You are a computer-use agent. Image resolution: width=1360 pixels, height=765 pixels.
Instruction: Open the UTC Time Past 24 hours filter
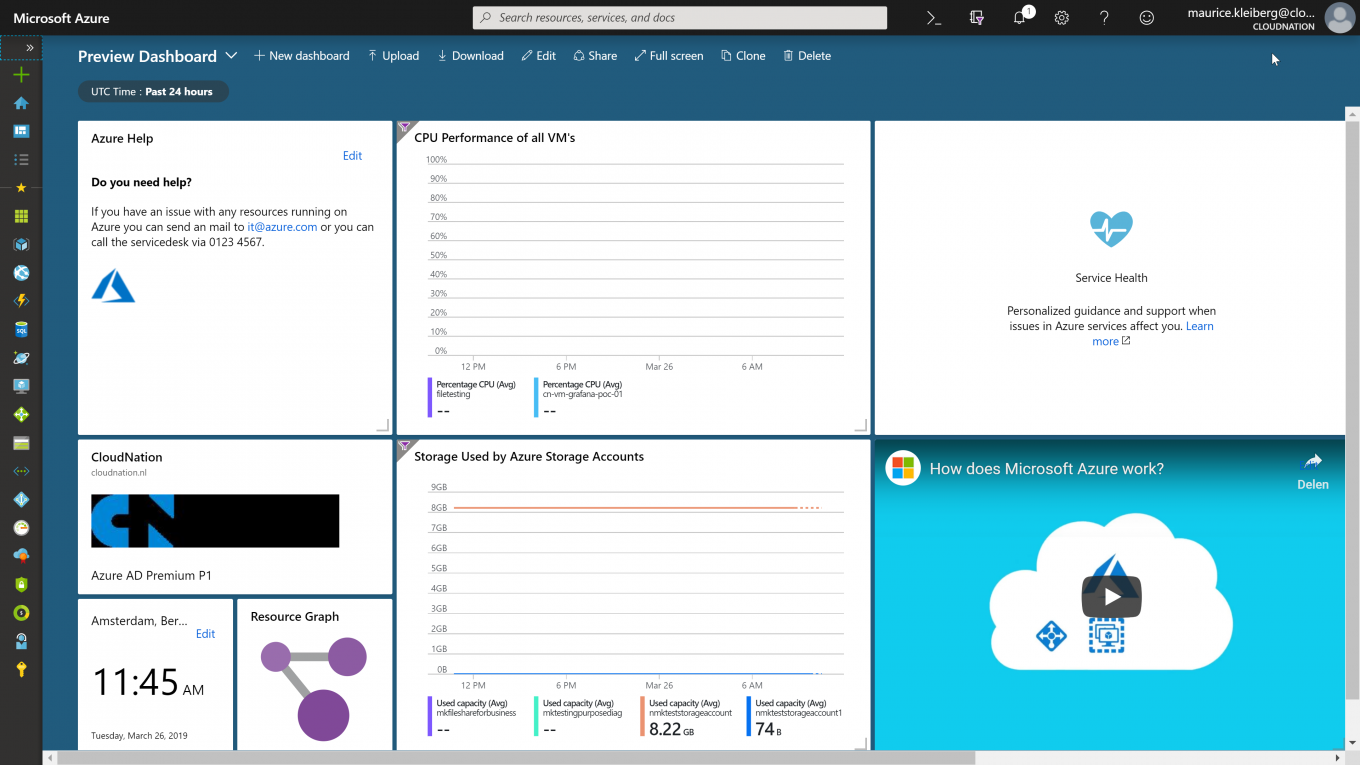153,90
